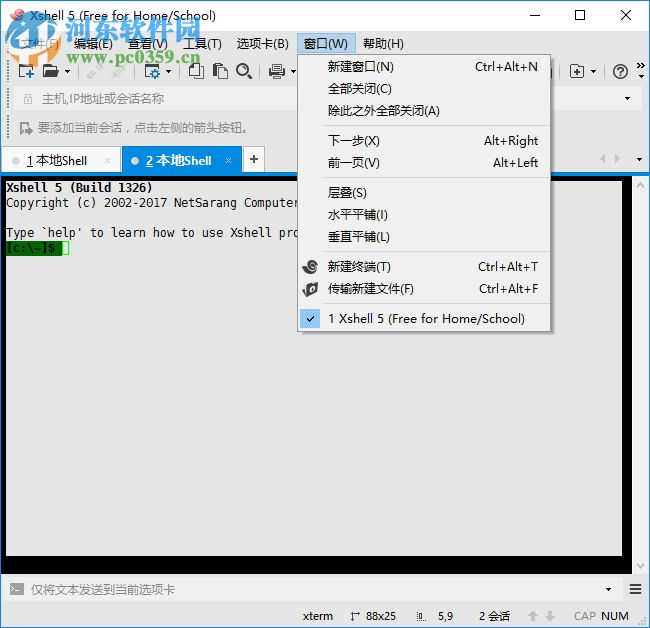Open the 选项卡(B) menu
The height and width of the screenshot is (628, 650).
pyautogui.click(x=262, y=44)
